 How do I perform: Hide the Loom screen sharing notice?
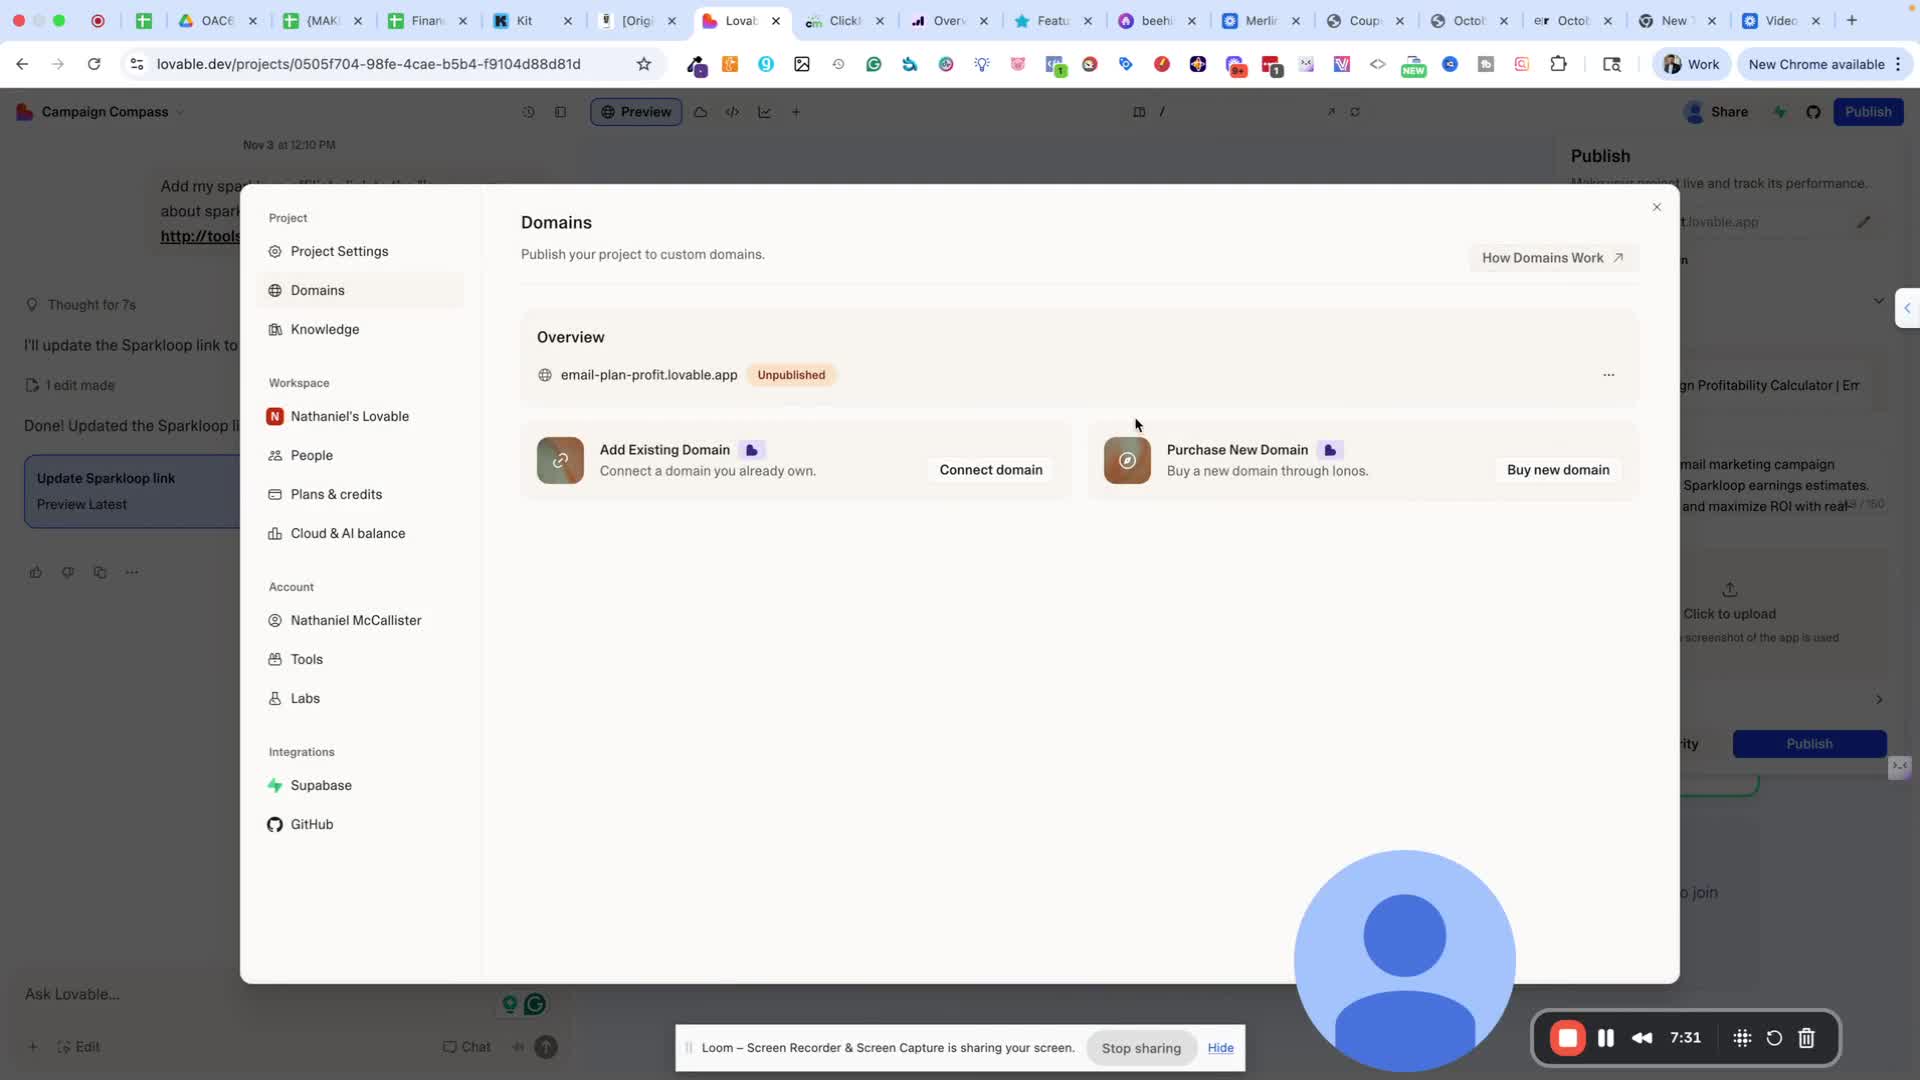[1220, 1048]
